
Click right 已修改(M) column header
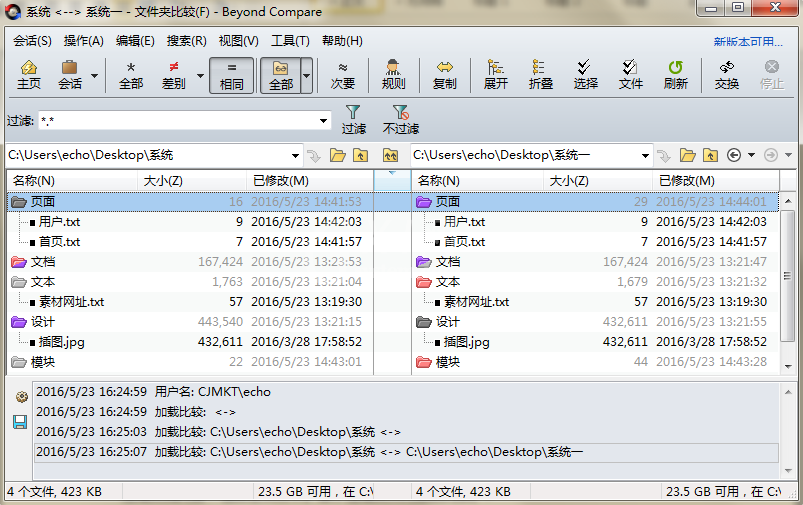(715, 181)
